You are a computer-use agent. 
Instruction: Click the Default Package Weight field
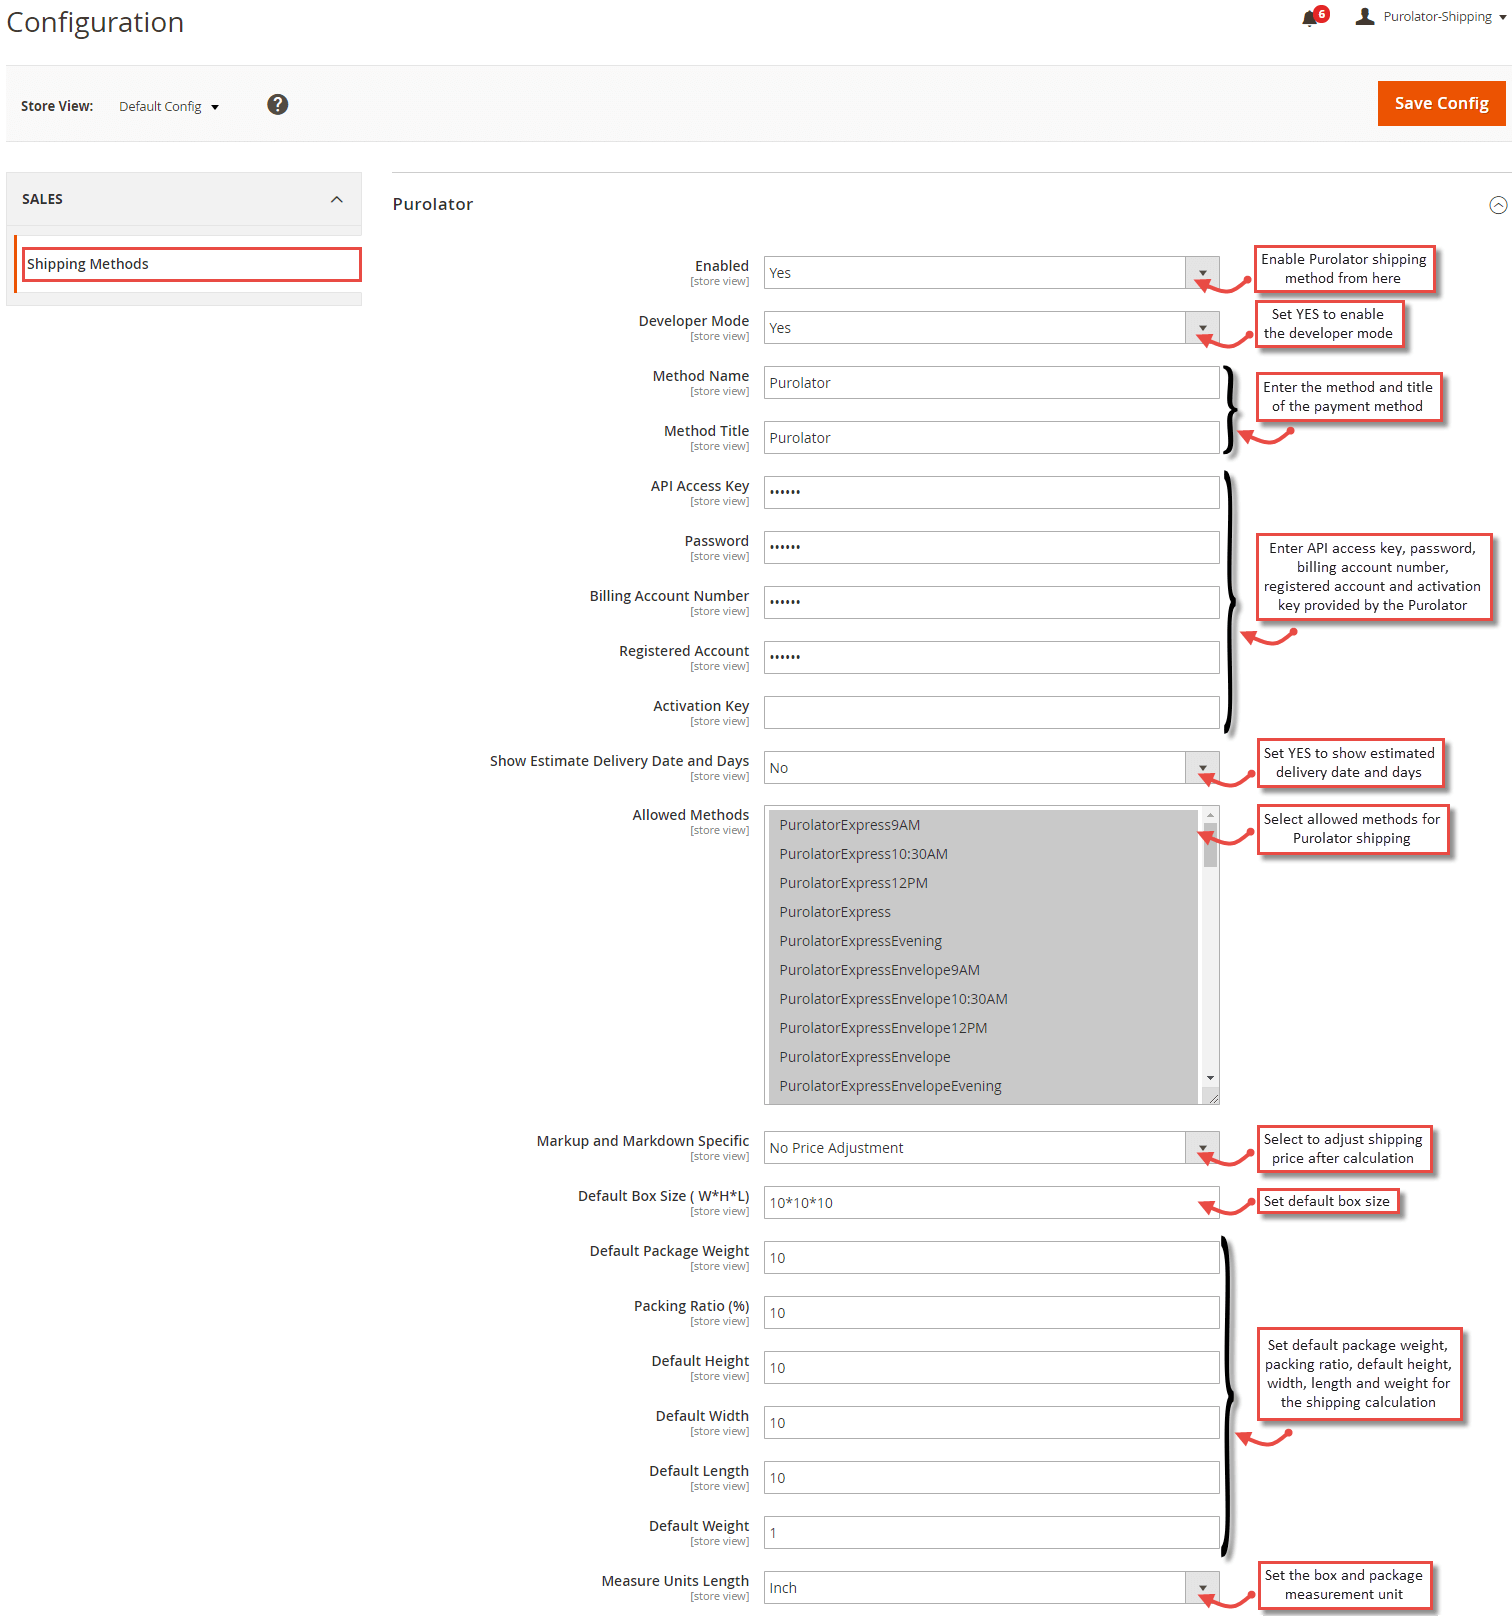click(991, 1258)
